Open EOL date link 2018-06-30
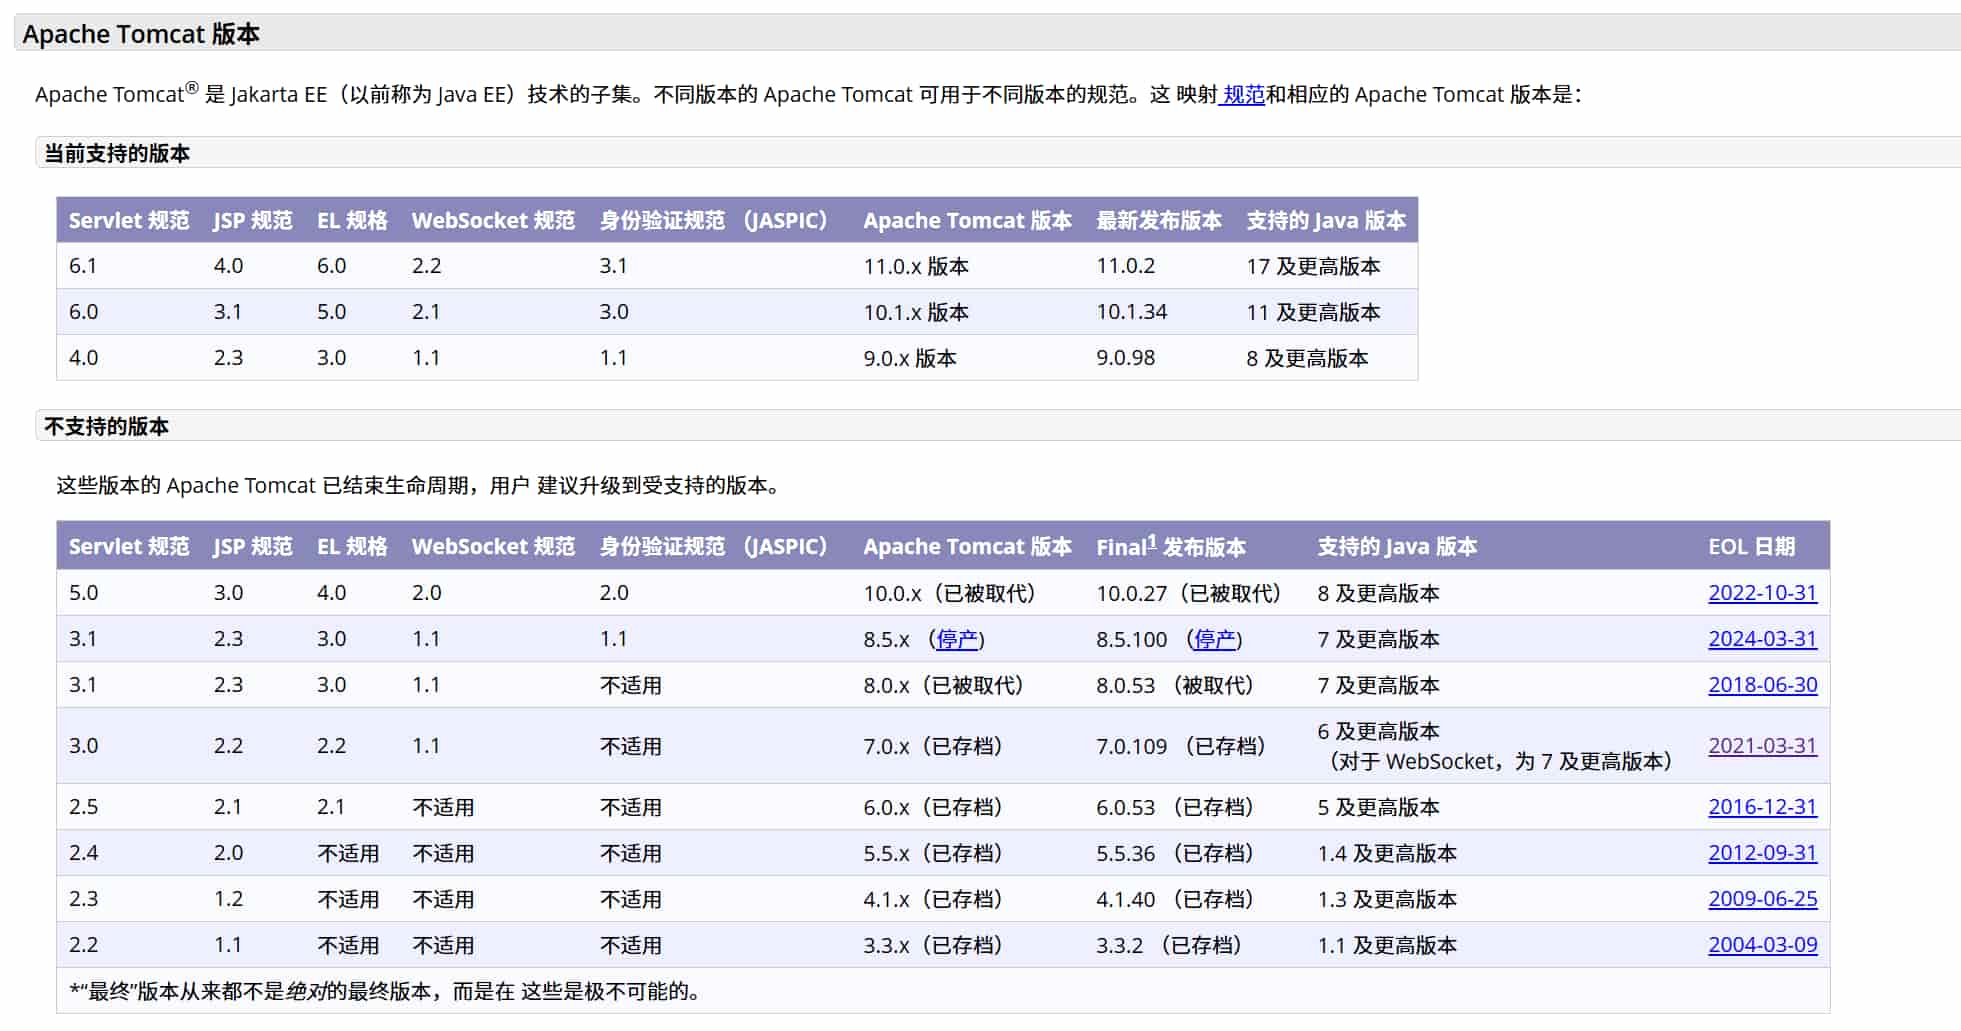 click(1762, 685)
